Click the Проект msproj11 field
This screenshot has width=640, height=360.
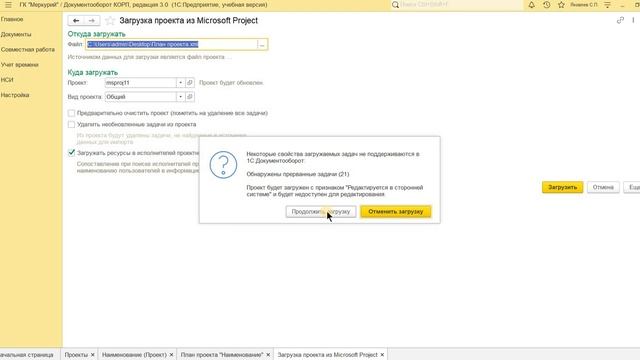[140, 82]
